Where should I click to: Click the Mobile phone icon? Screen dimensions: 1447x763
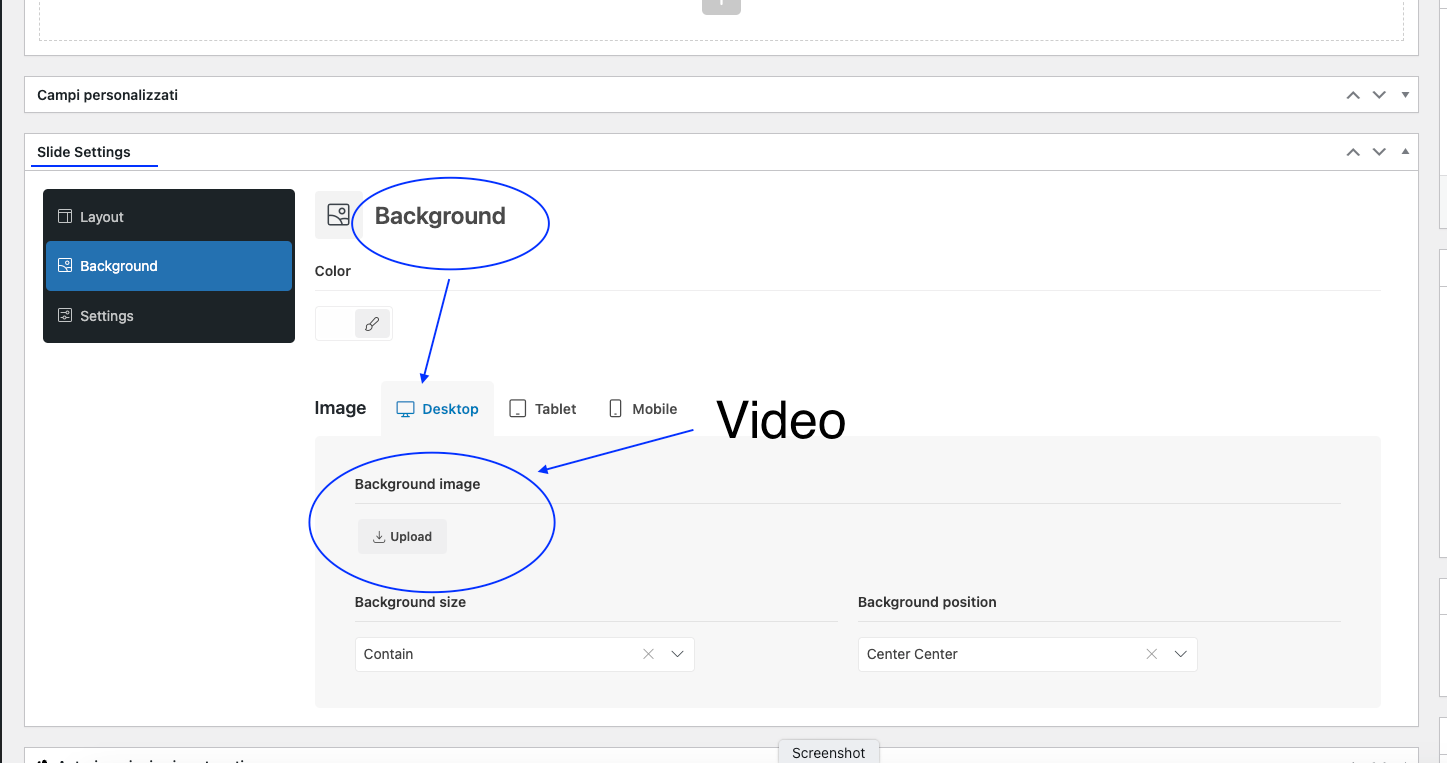point(616,408)
